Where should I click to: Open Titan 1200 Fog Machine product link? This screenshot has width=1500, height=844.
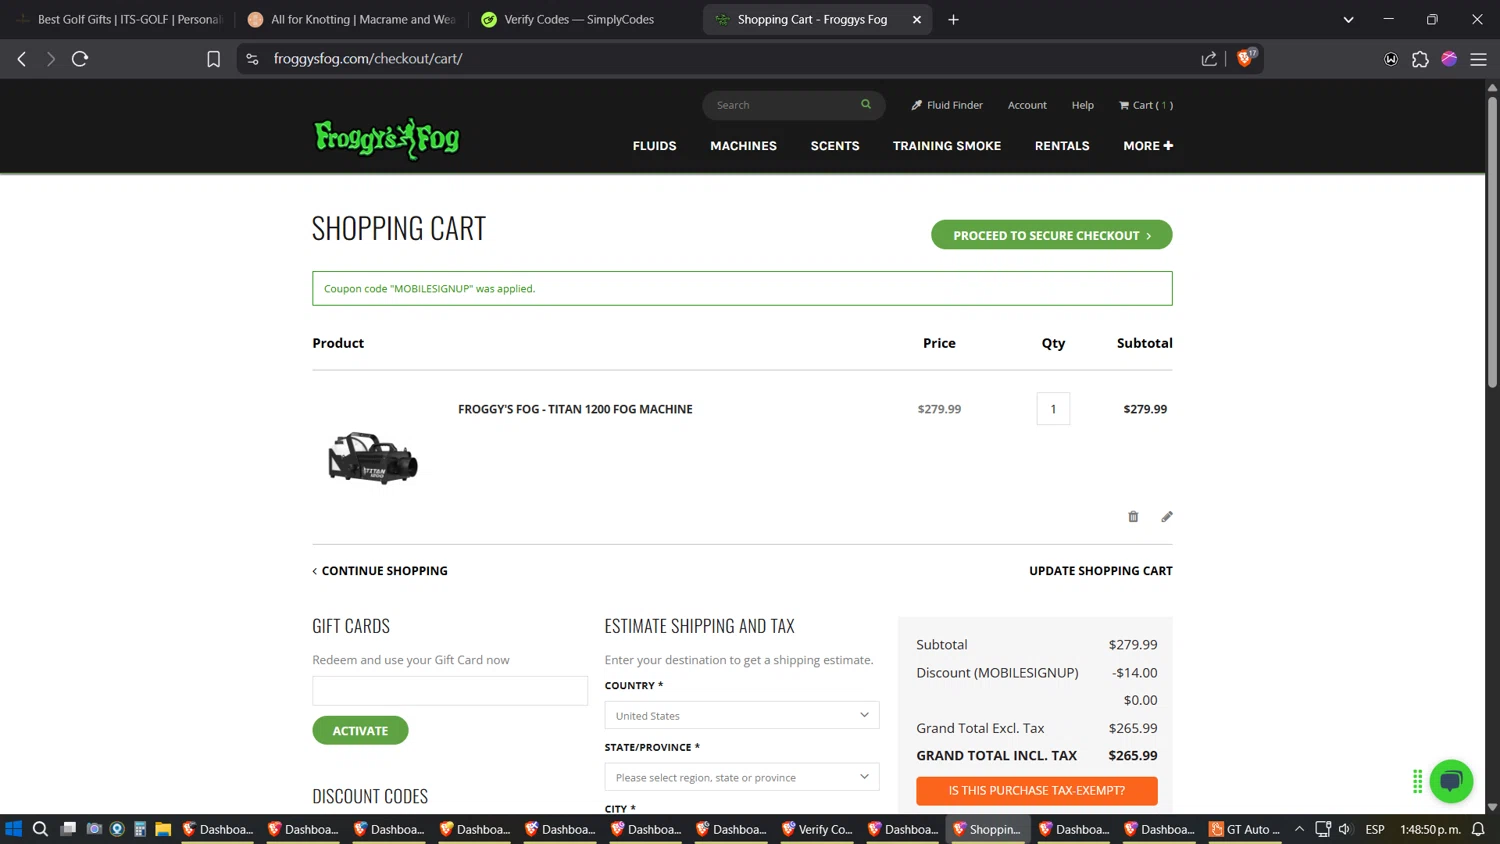pyautogui.click(x=575, y=409)
